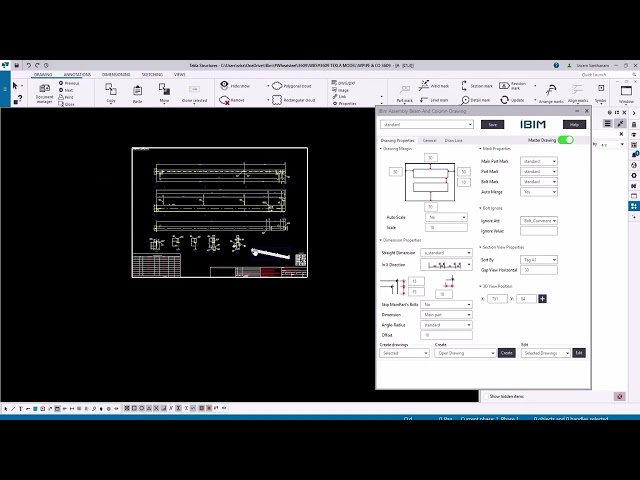
Task: Open the Window ribbon icon
Action: 626,92
